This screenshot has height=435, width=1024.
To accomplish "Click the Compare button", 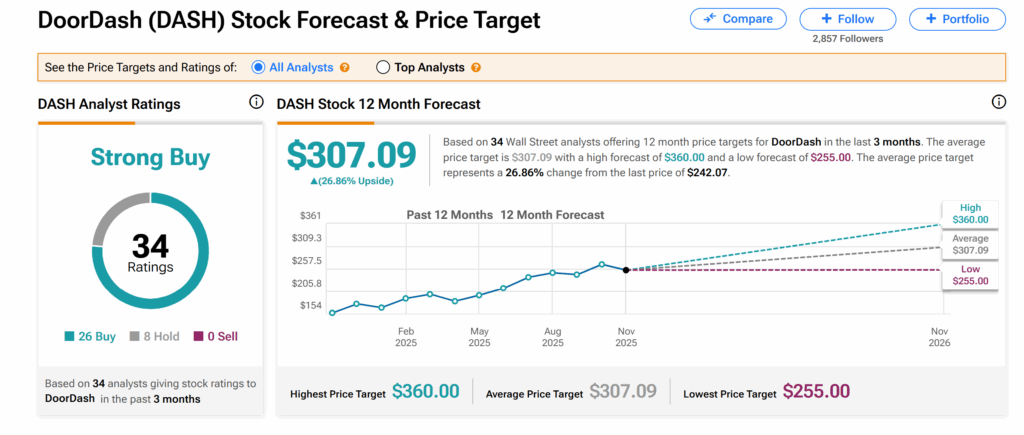I will [x=738, y=19].
